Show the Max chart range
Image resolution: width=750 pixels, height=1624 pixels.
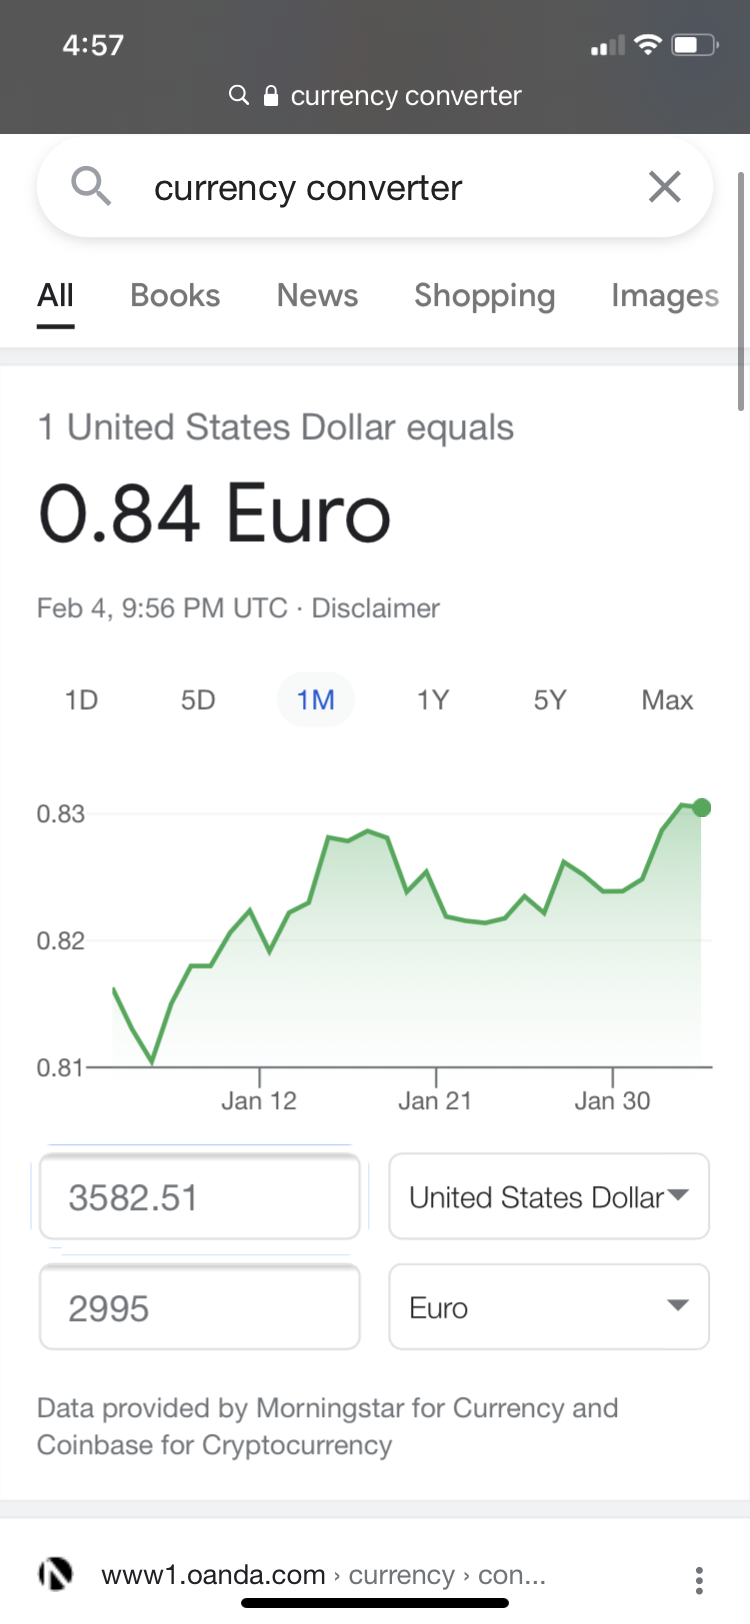pyautogui.click(x=667, y=700)
